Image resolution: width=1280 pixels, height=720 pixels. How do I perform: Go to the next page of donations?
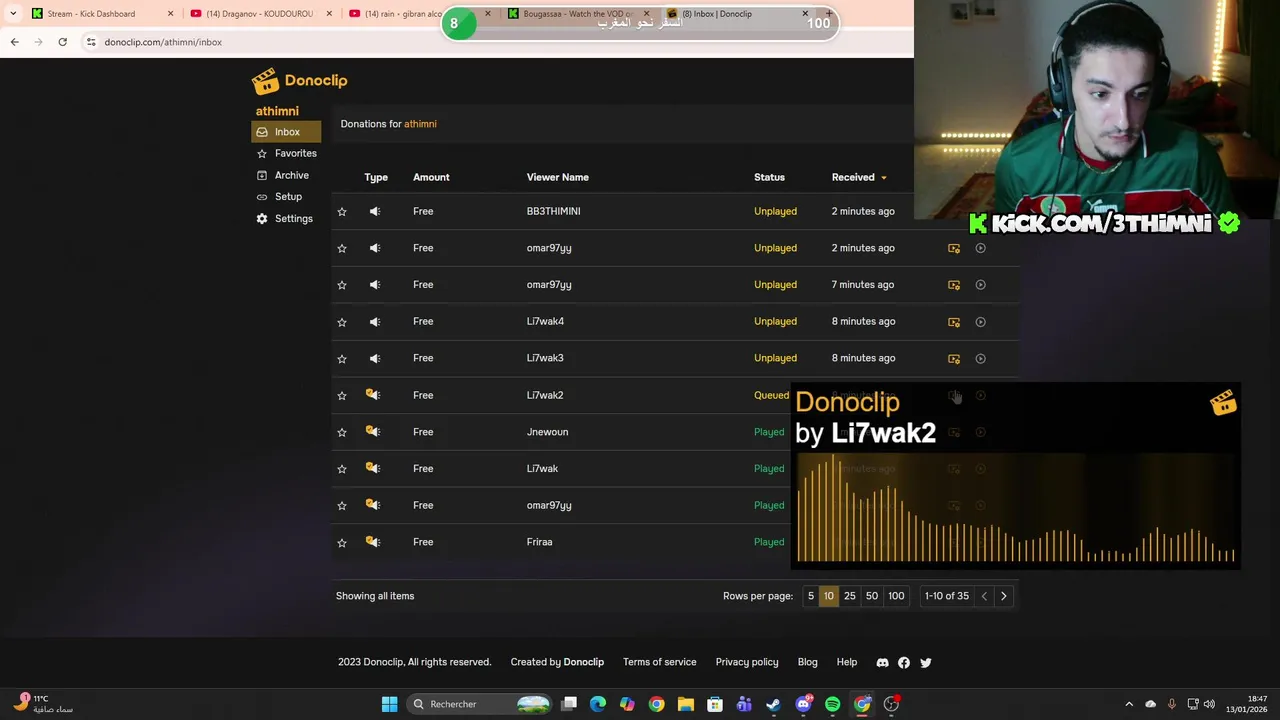coord(1004,596)
